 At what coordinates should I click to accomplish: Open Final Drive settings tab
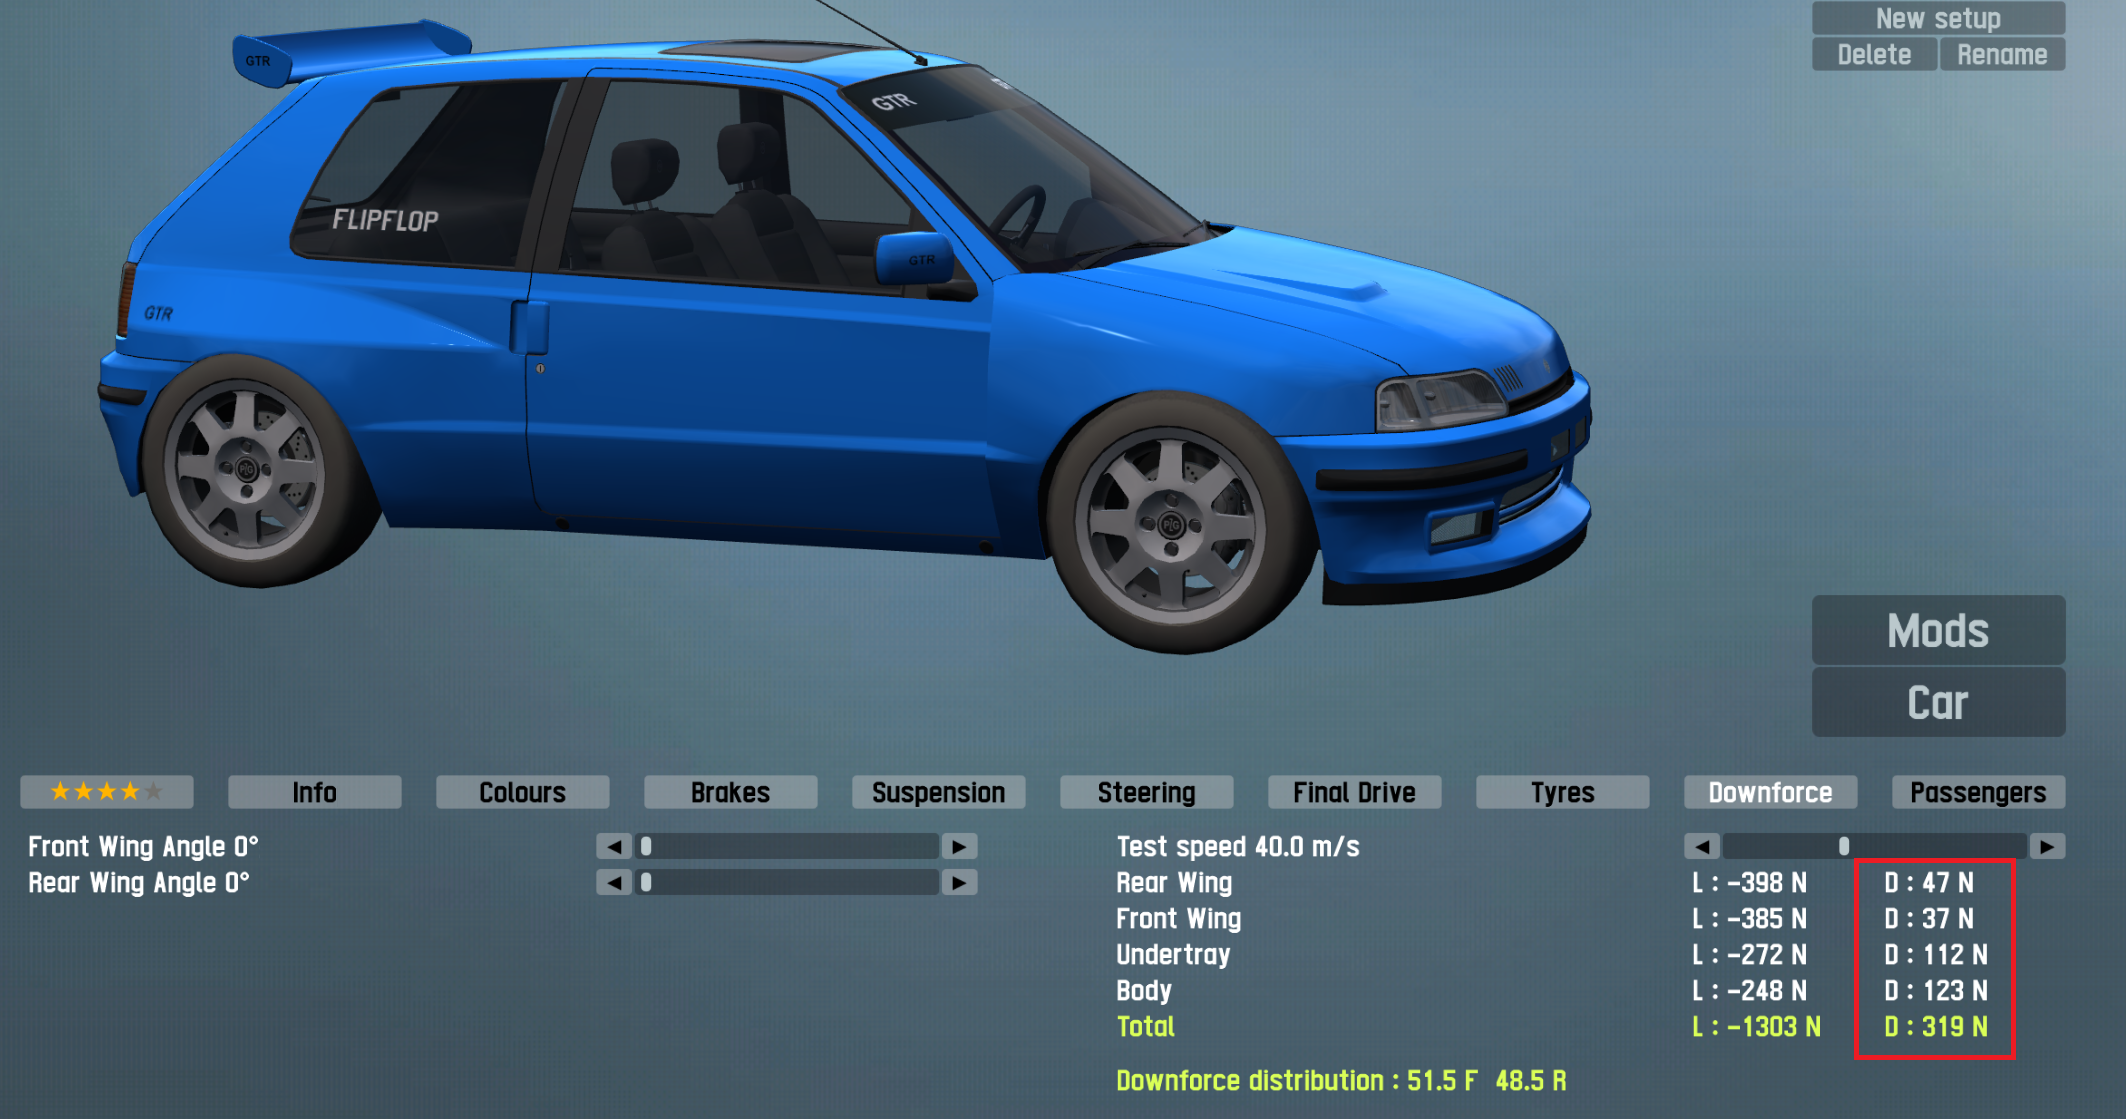pyautogui.click(x=1354, y=792)
